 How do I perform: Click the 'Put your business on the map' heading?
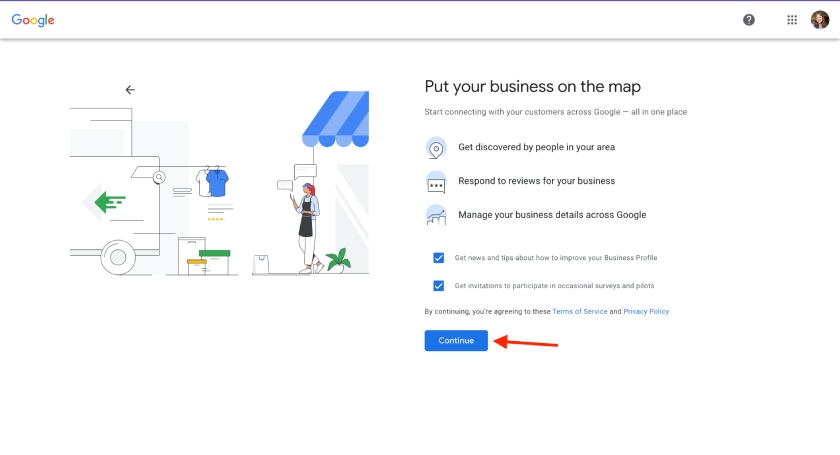click(x=532, y=87)
